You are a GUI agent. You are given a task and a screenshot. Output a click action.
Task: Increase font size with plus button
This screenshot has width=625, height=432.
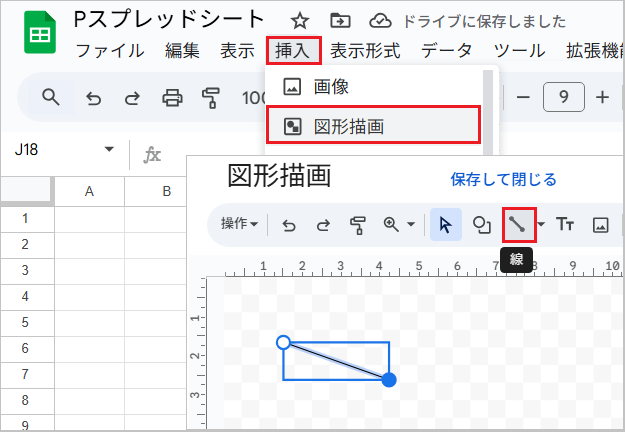point(602,97)
